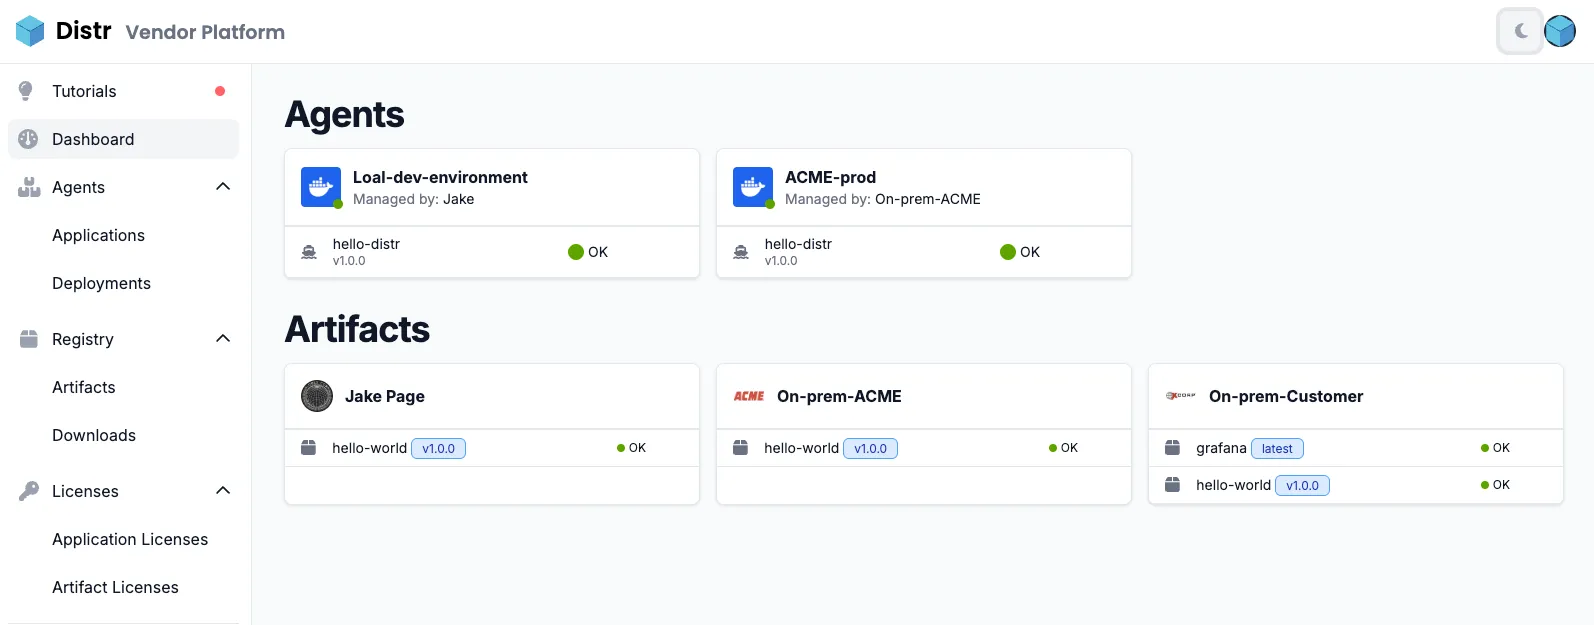The width and height of the screenshot is (1594, 625).
Task: Click OK status in grafana row
Action: tap(1495, 448)
